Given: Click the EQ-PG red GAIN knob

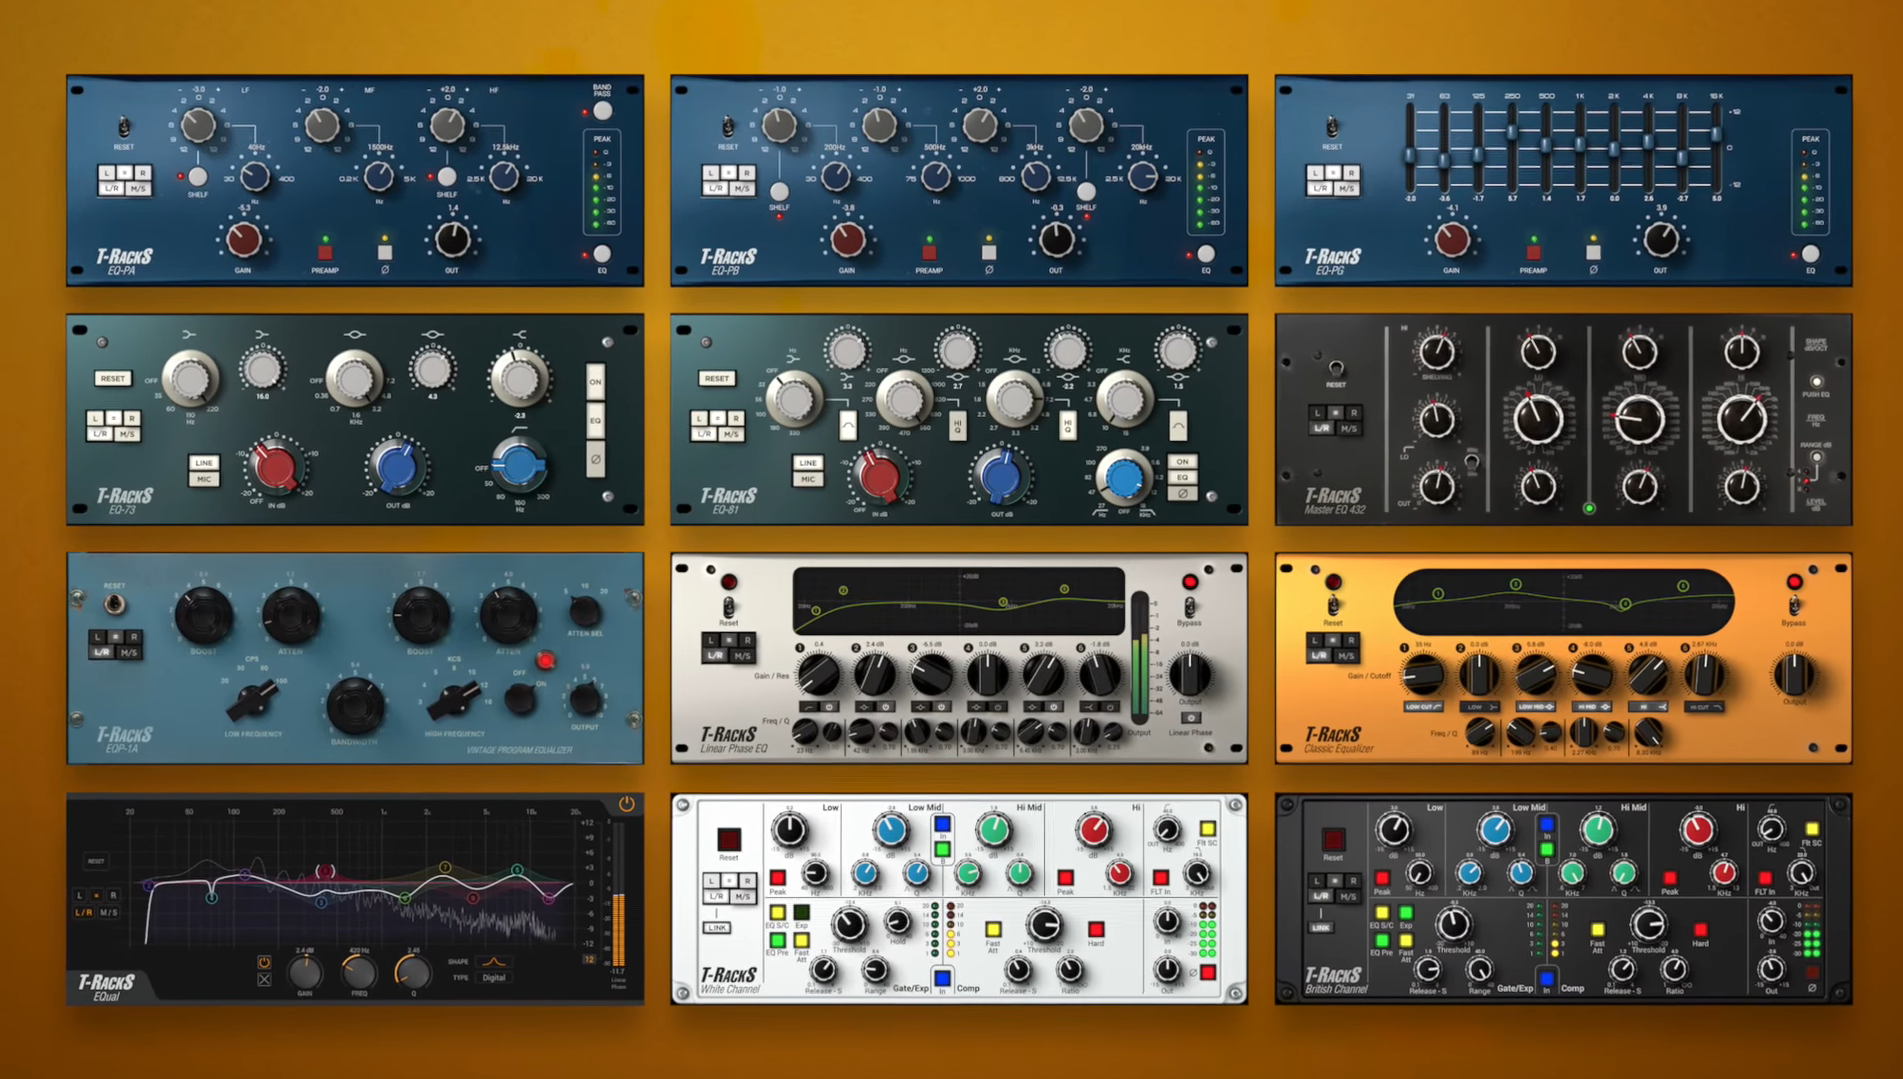Looking at the screenshot, I should [x=1452, y=240].
